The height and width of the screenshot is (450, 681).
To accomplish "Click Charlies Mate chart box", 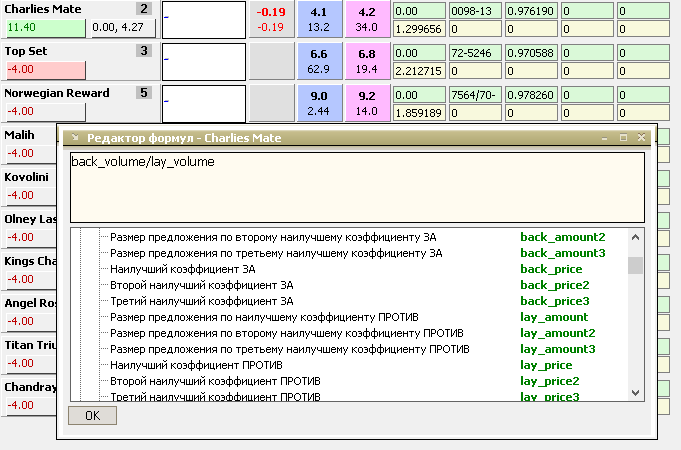I will (204, 20).
